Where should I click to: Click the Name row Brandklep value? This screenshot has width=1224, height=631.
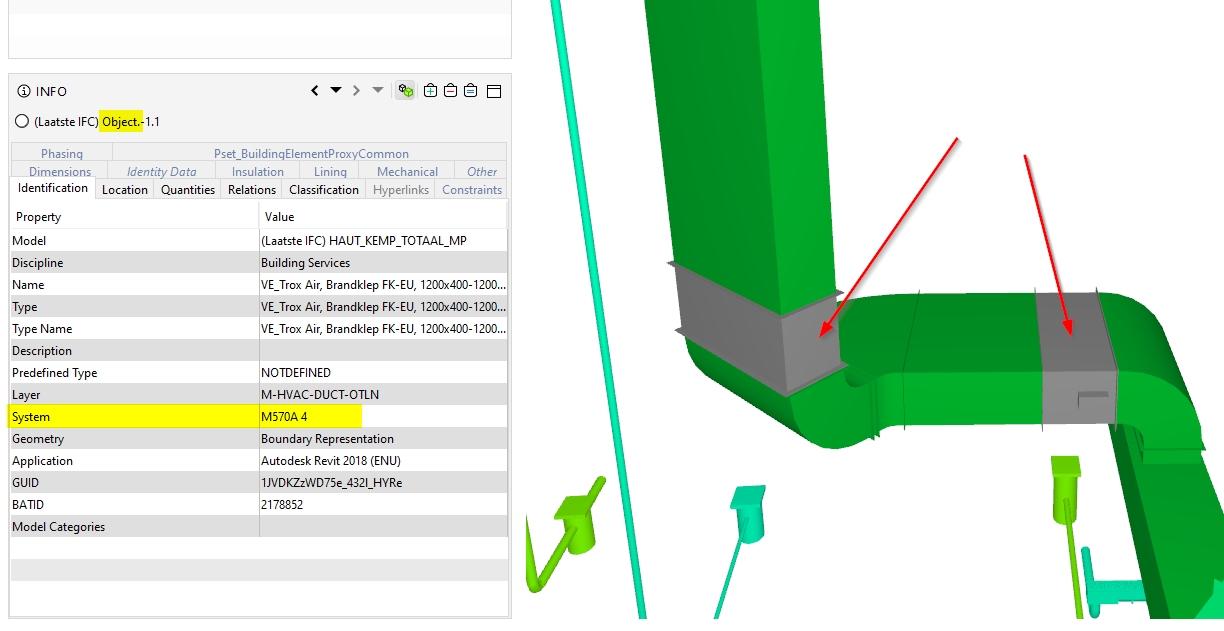(x=384, y=285)
